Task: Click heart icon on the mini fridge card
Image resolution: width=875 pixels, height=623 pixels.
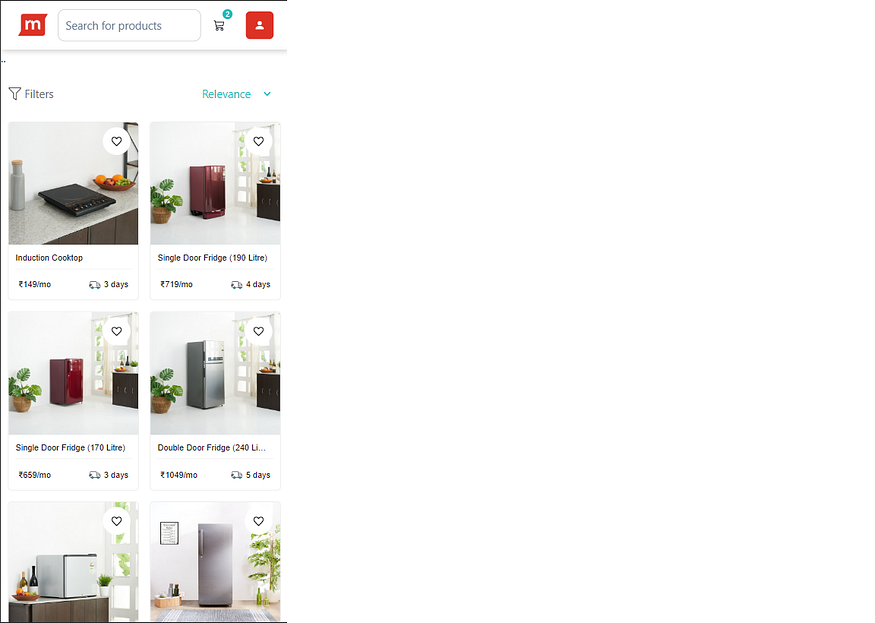Action: point(117,521)
